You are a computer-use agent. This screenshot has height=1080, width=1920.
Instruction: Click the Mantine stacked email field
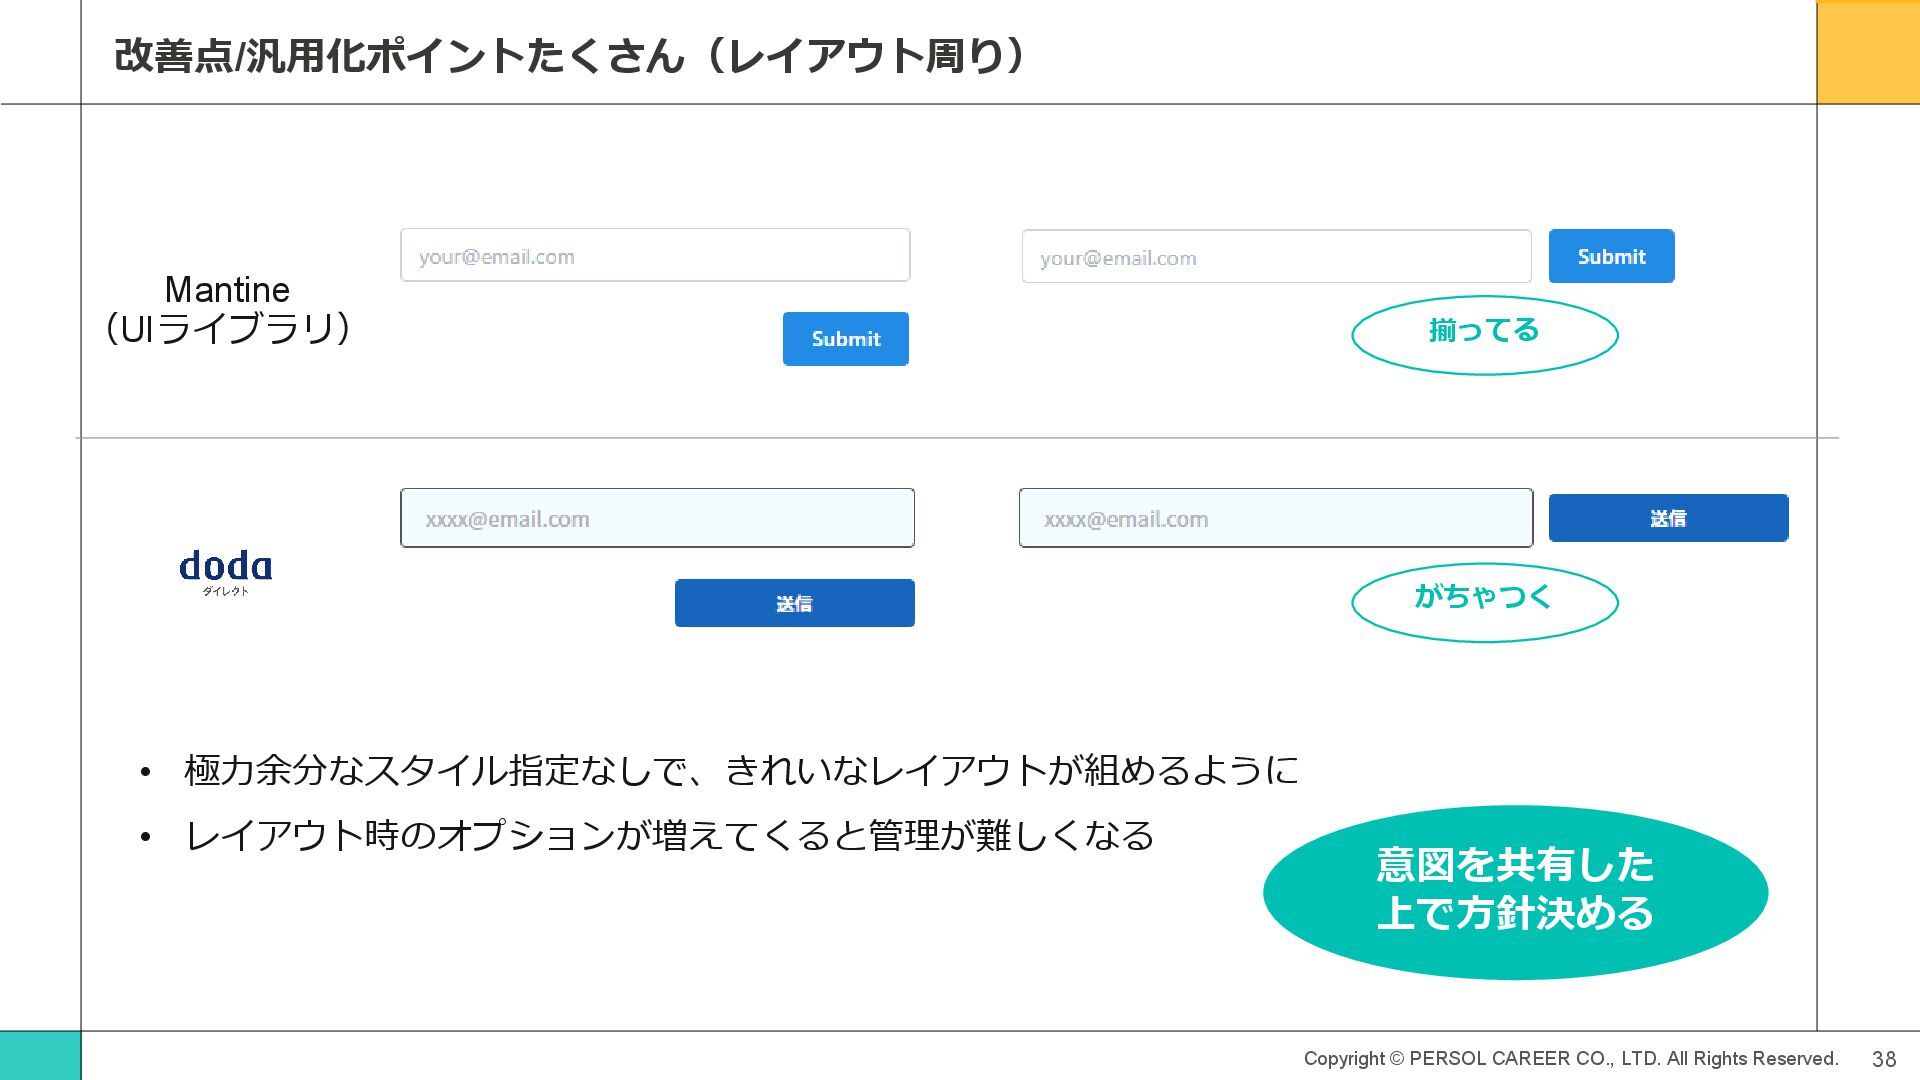(x=655, y=255)
